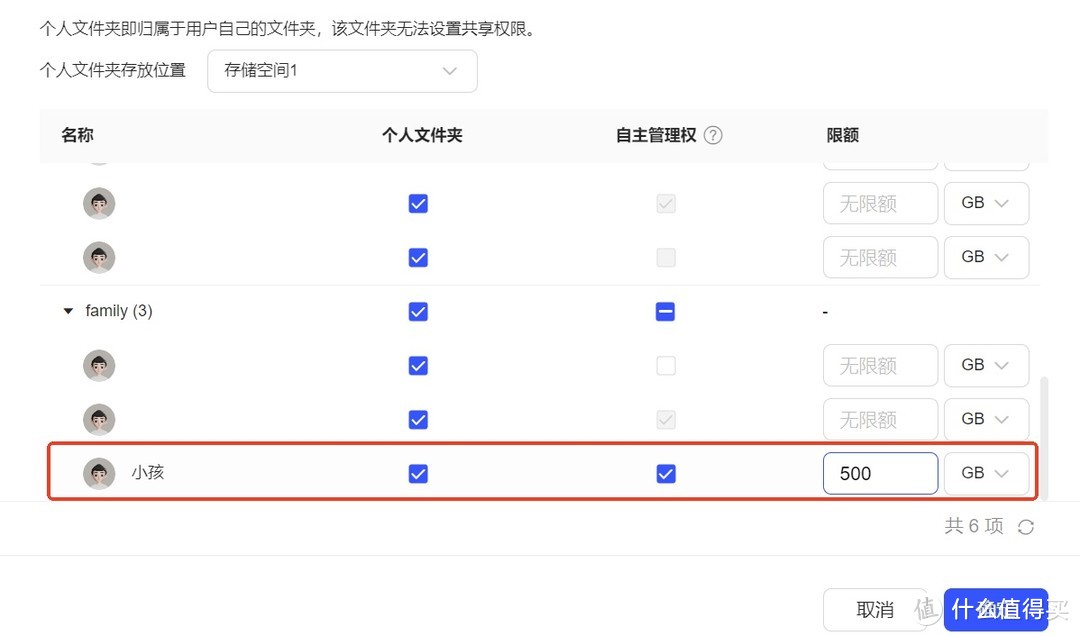Screen dimensions: 1080x636
Task: Click the indeterminate 自主管理权 checkbox of family group
Action: (x=666, y=311)
